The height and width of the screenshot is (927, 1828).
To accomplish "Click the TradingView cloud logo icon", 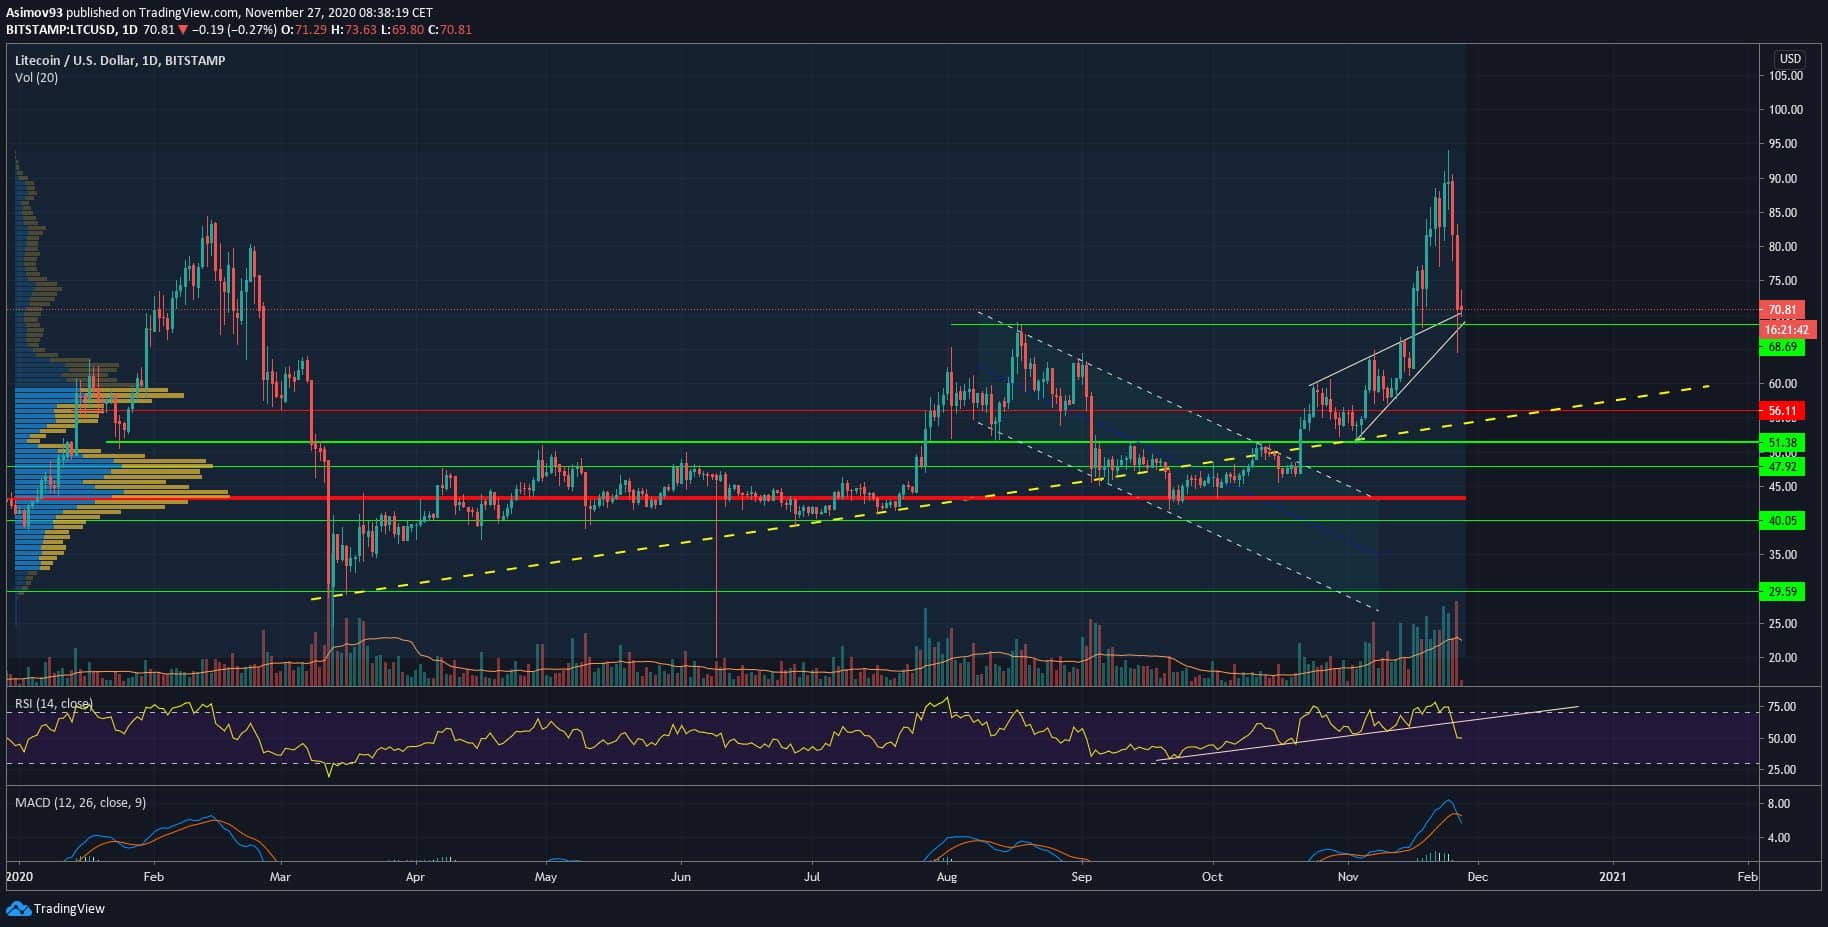I will pyautogui.click(x=18, y=908).
